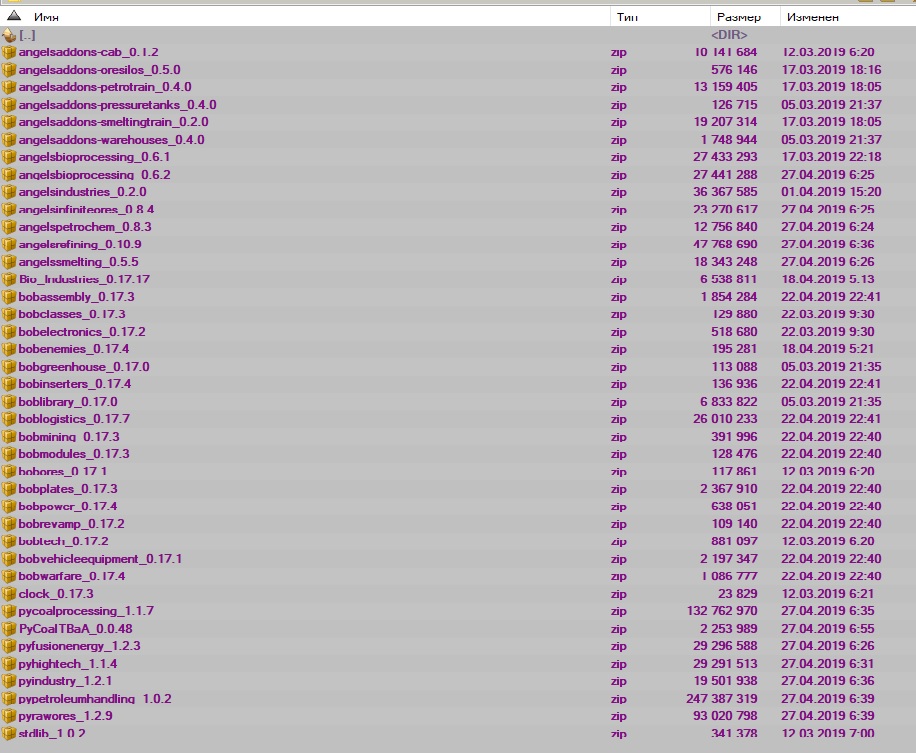Viewport: 916px width, 753px height.
Task: Click the size value 23 829
Action: coord(738,594)
